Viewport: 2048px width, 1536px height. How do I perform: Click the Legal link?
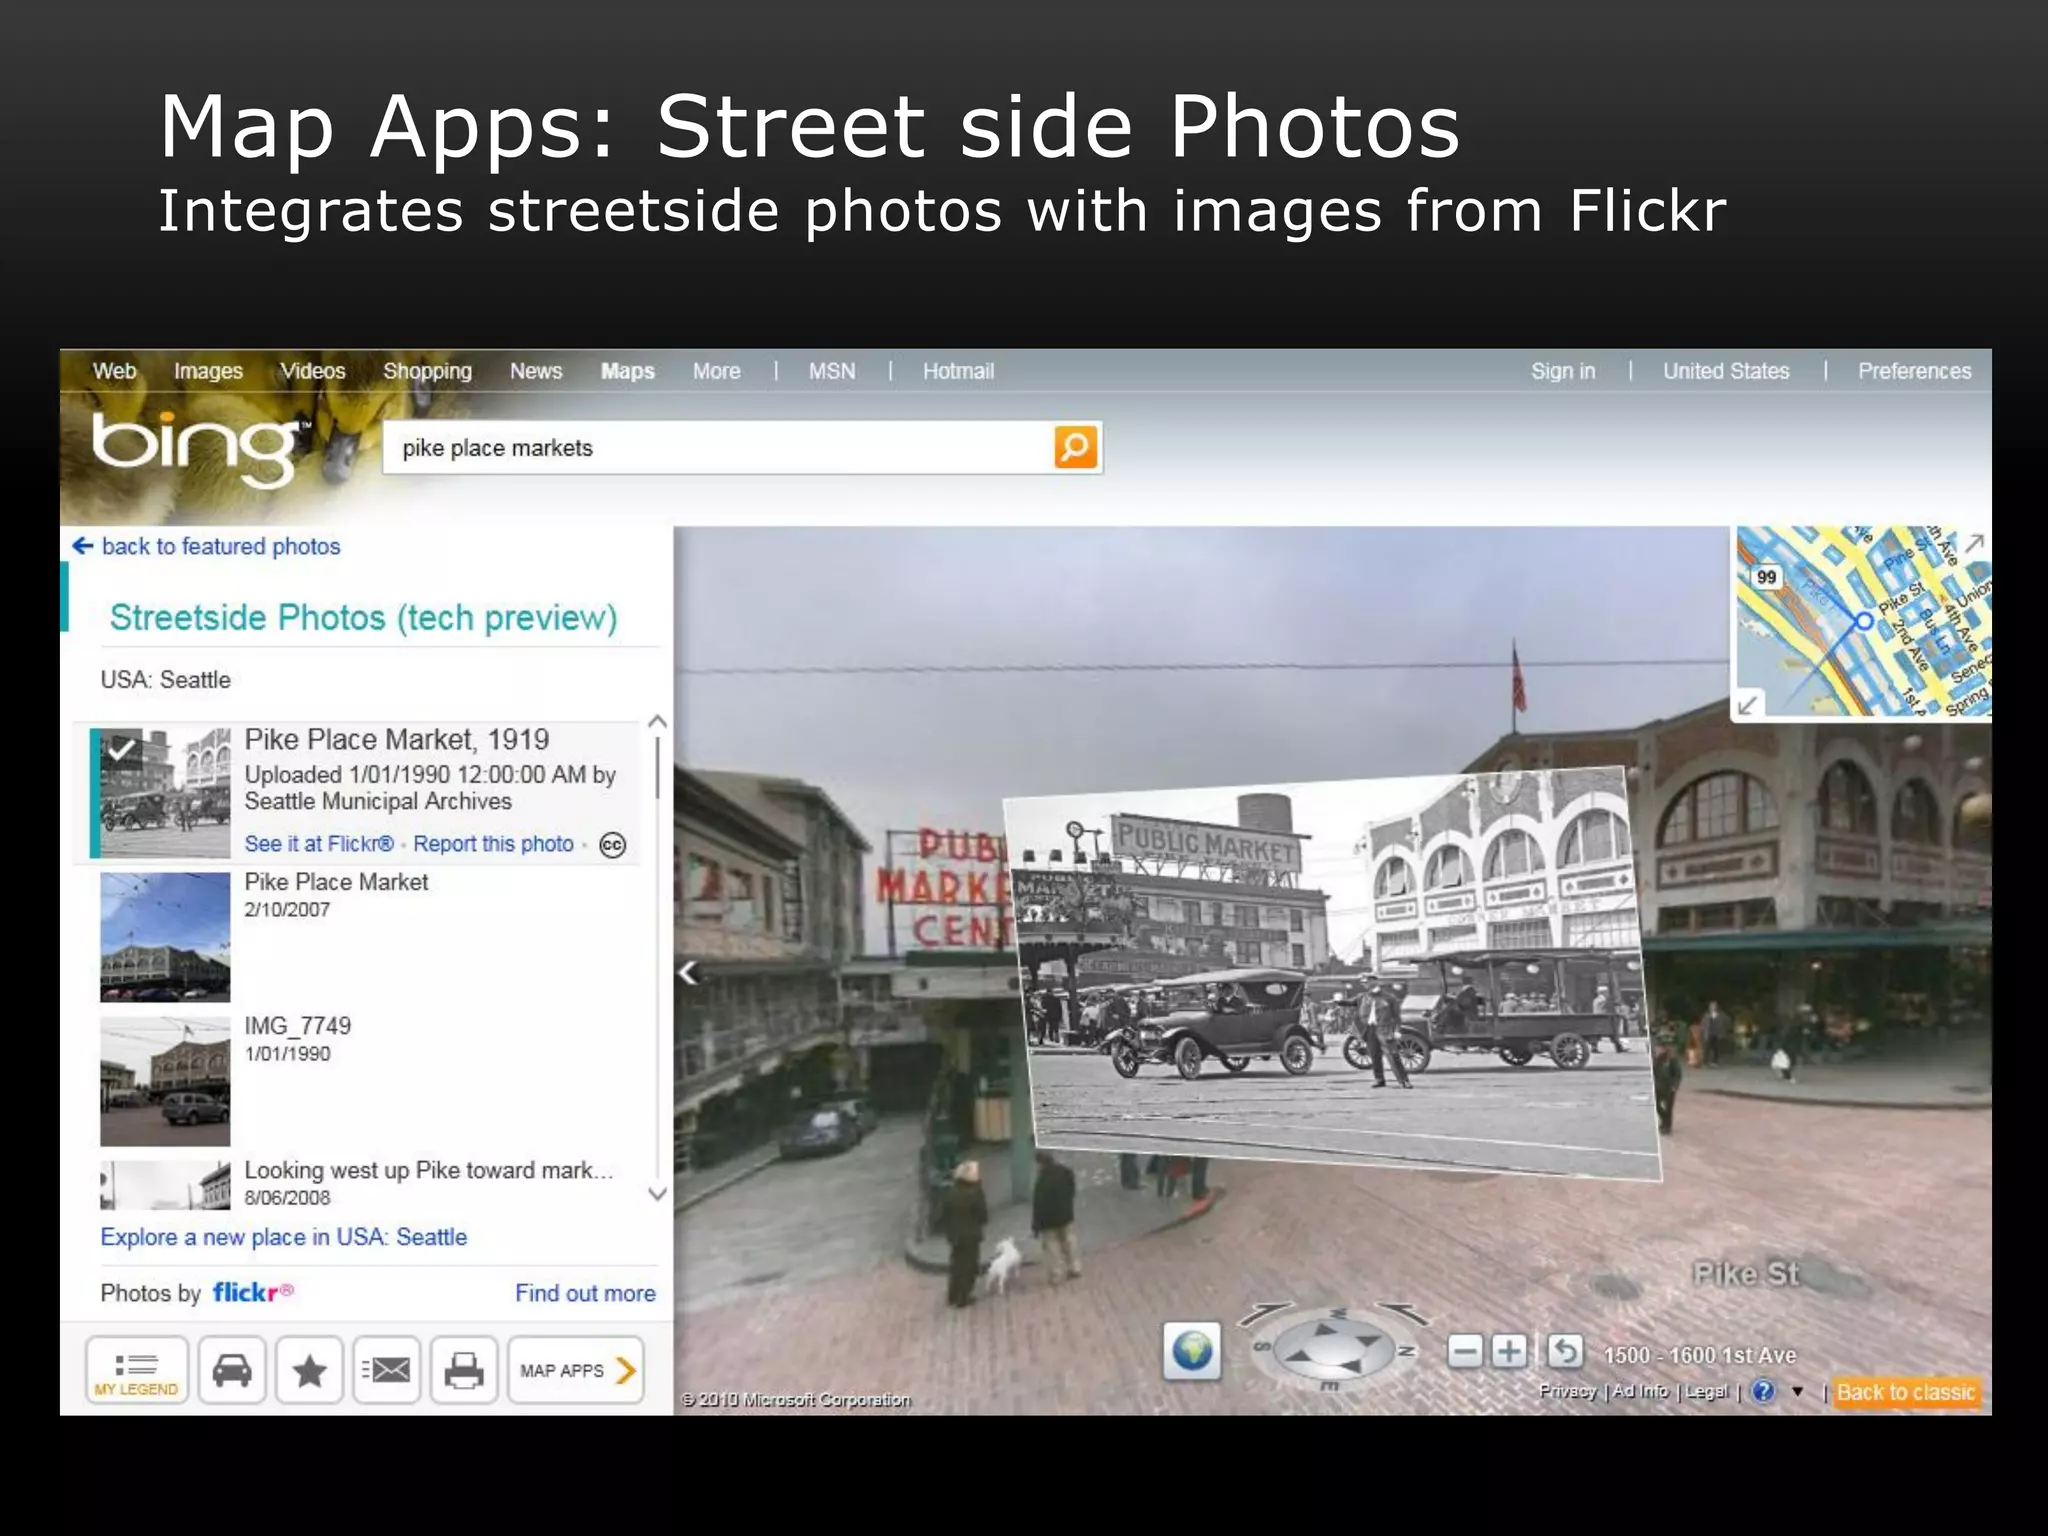[1706, 1391]
